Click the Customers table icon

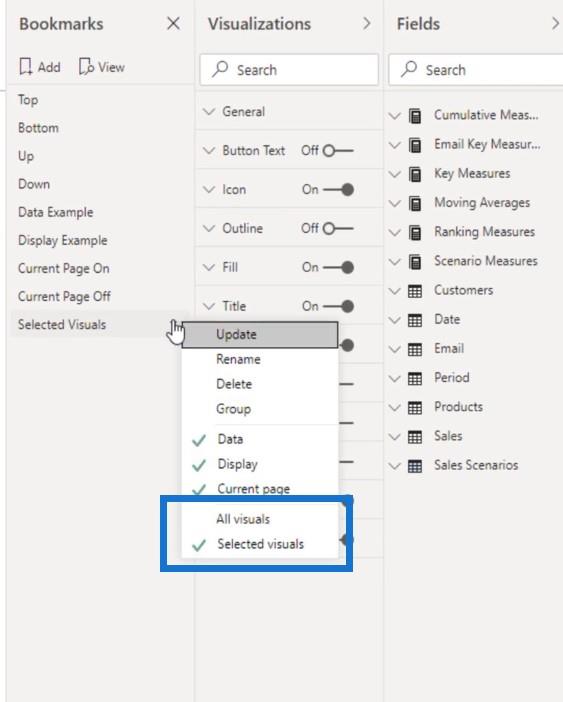point(415,291)
